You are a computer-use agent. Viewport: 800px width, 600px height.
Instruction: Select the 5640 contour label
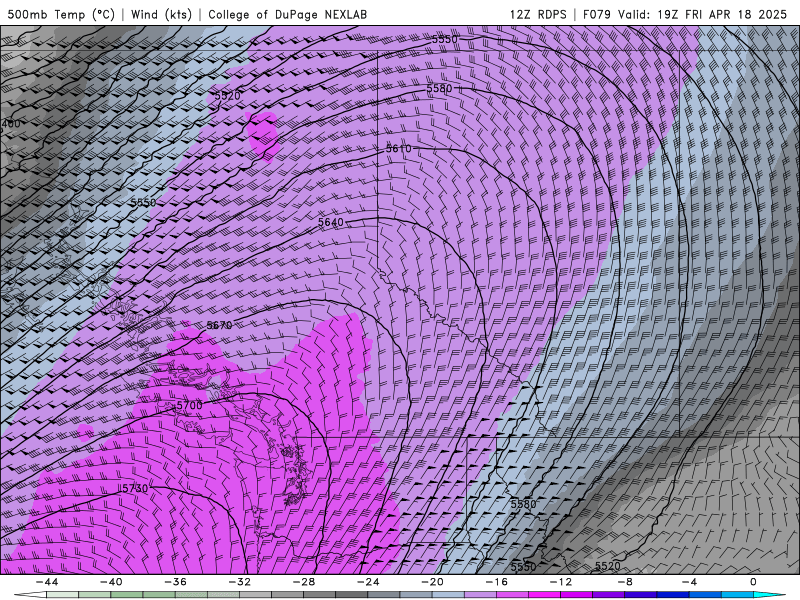pos(331,222)
